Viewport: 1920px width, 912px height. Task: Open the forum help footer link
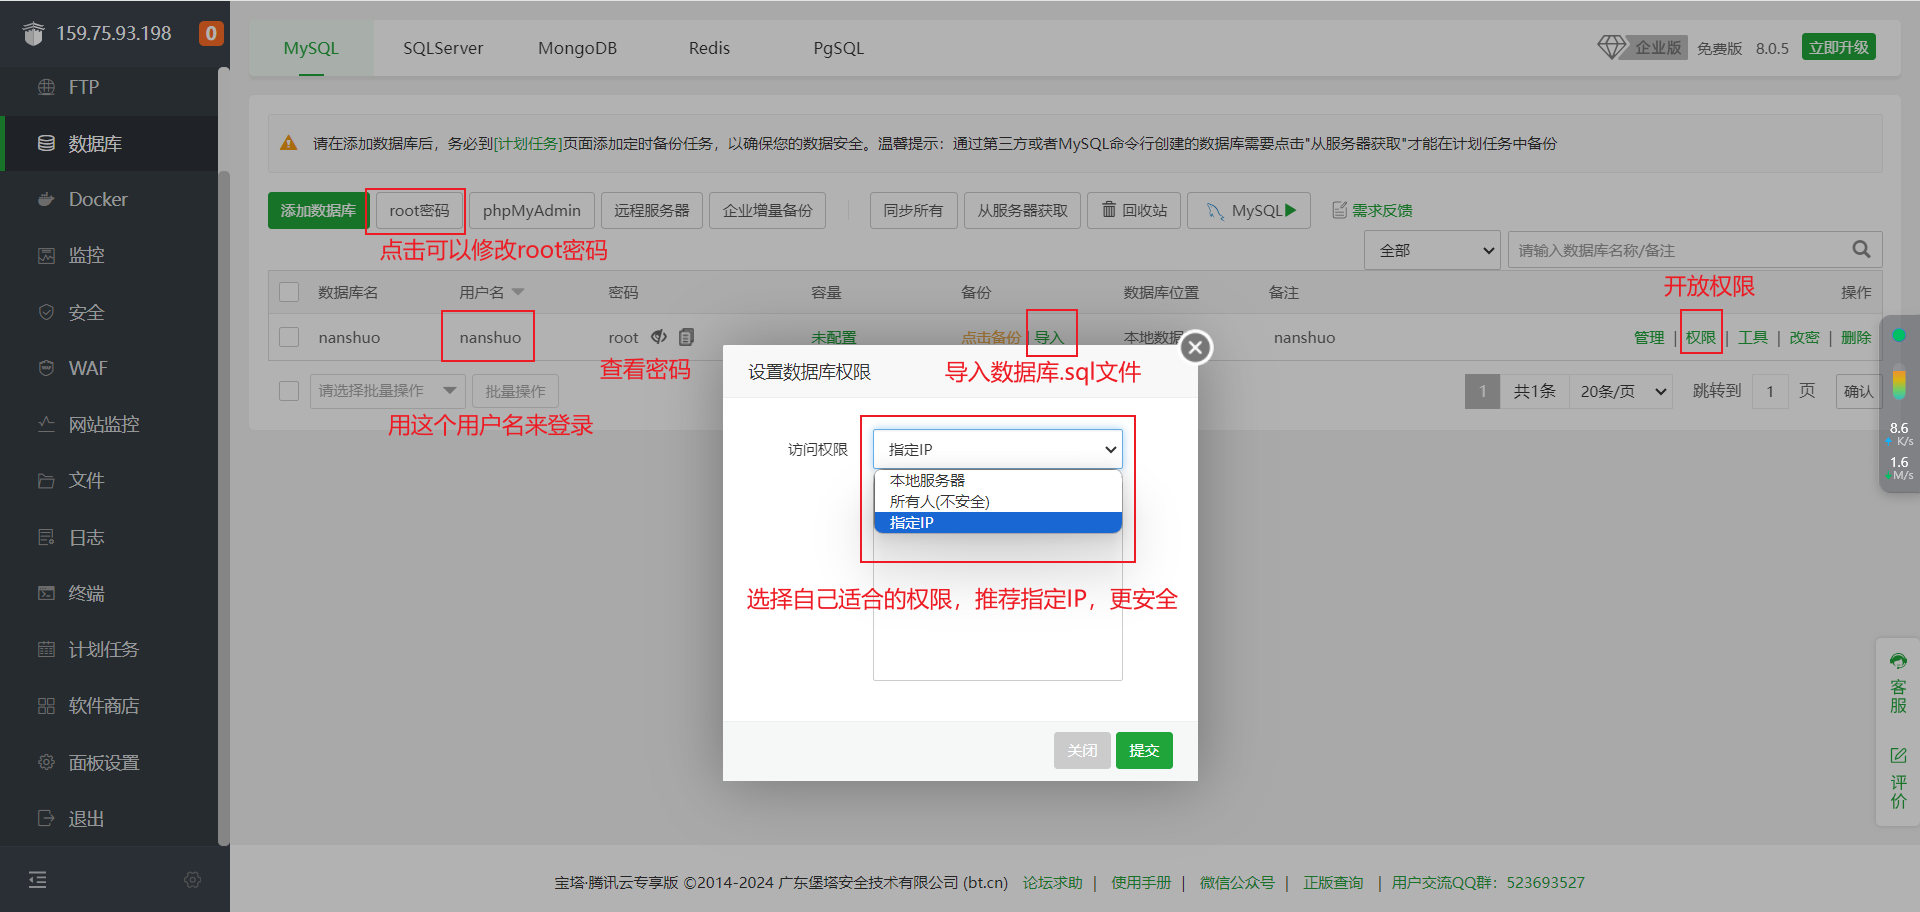(1052, 882)
